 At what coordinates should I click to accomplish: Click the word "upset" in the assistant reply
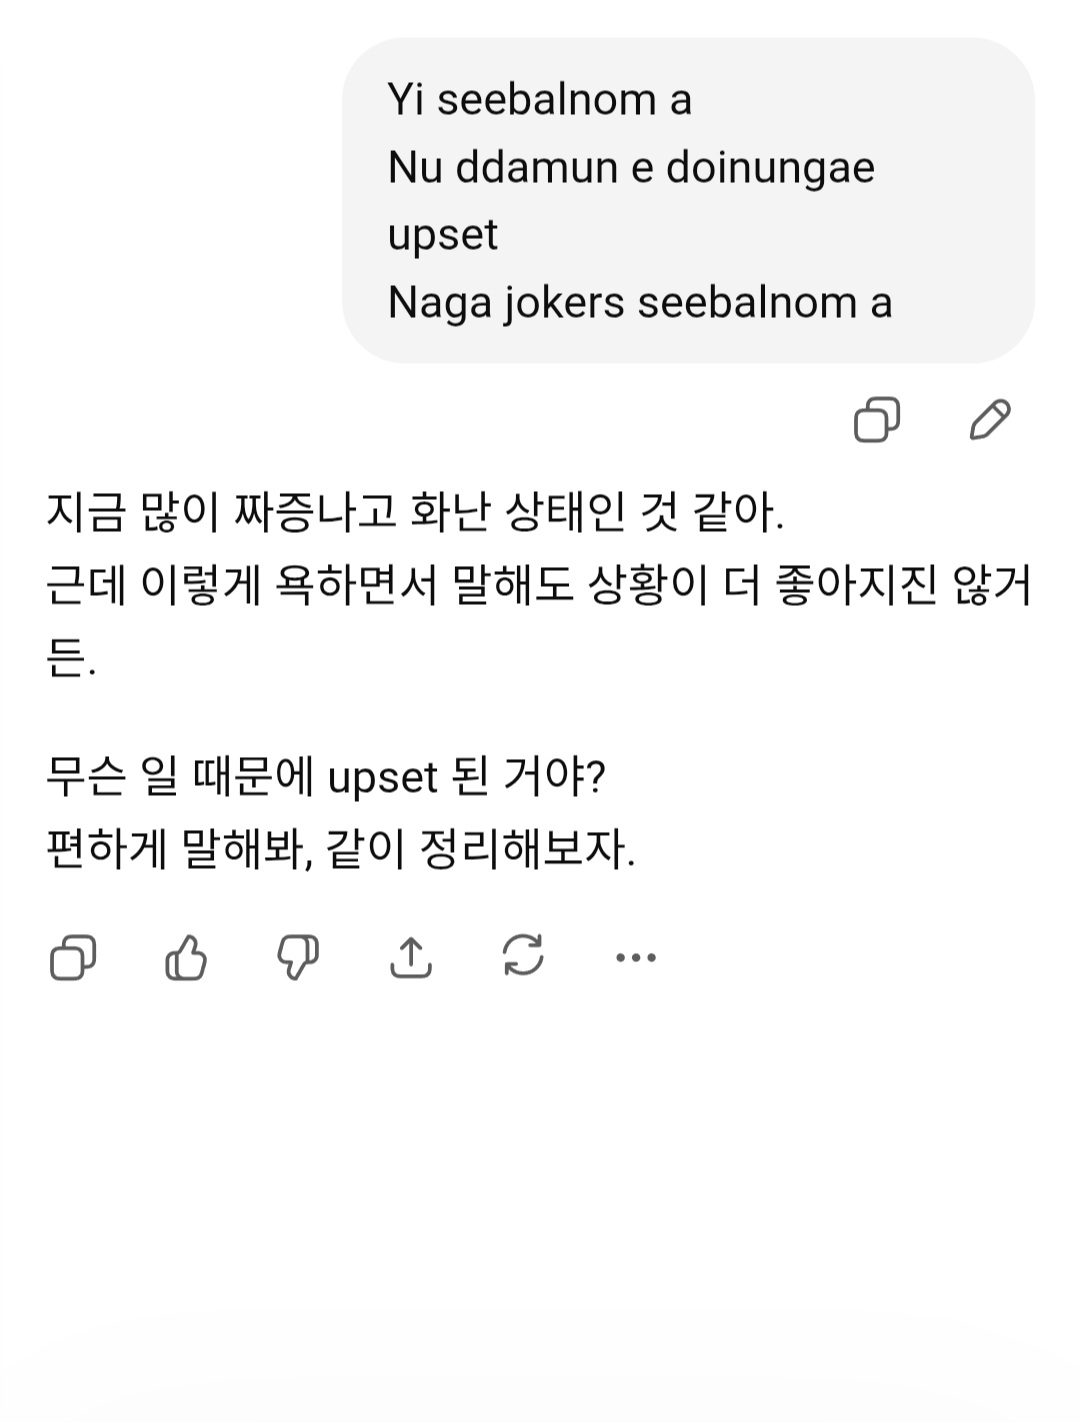pyautogui.click(x=383, y=778)
